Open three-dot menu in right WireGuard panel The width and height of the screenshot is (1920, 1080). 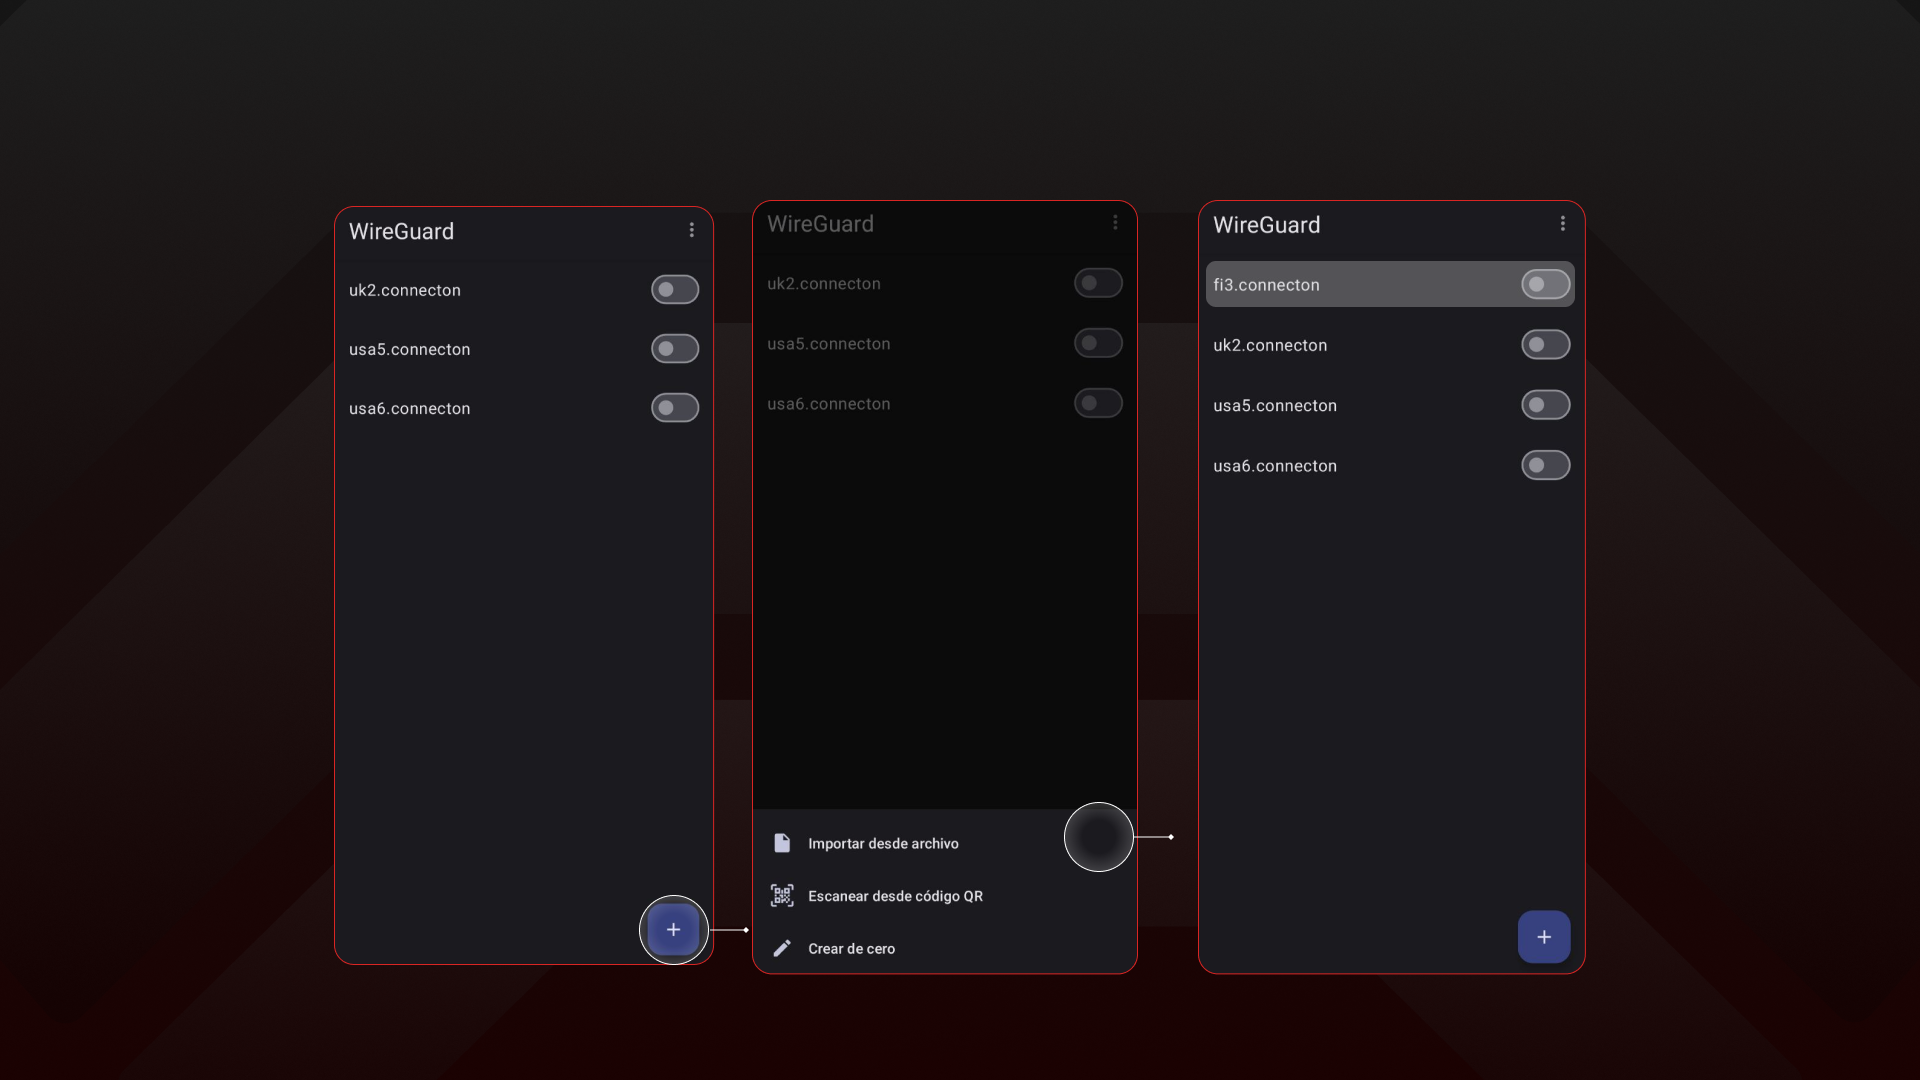coord(1562,224)
